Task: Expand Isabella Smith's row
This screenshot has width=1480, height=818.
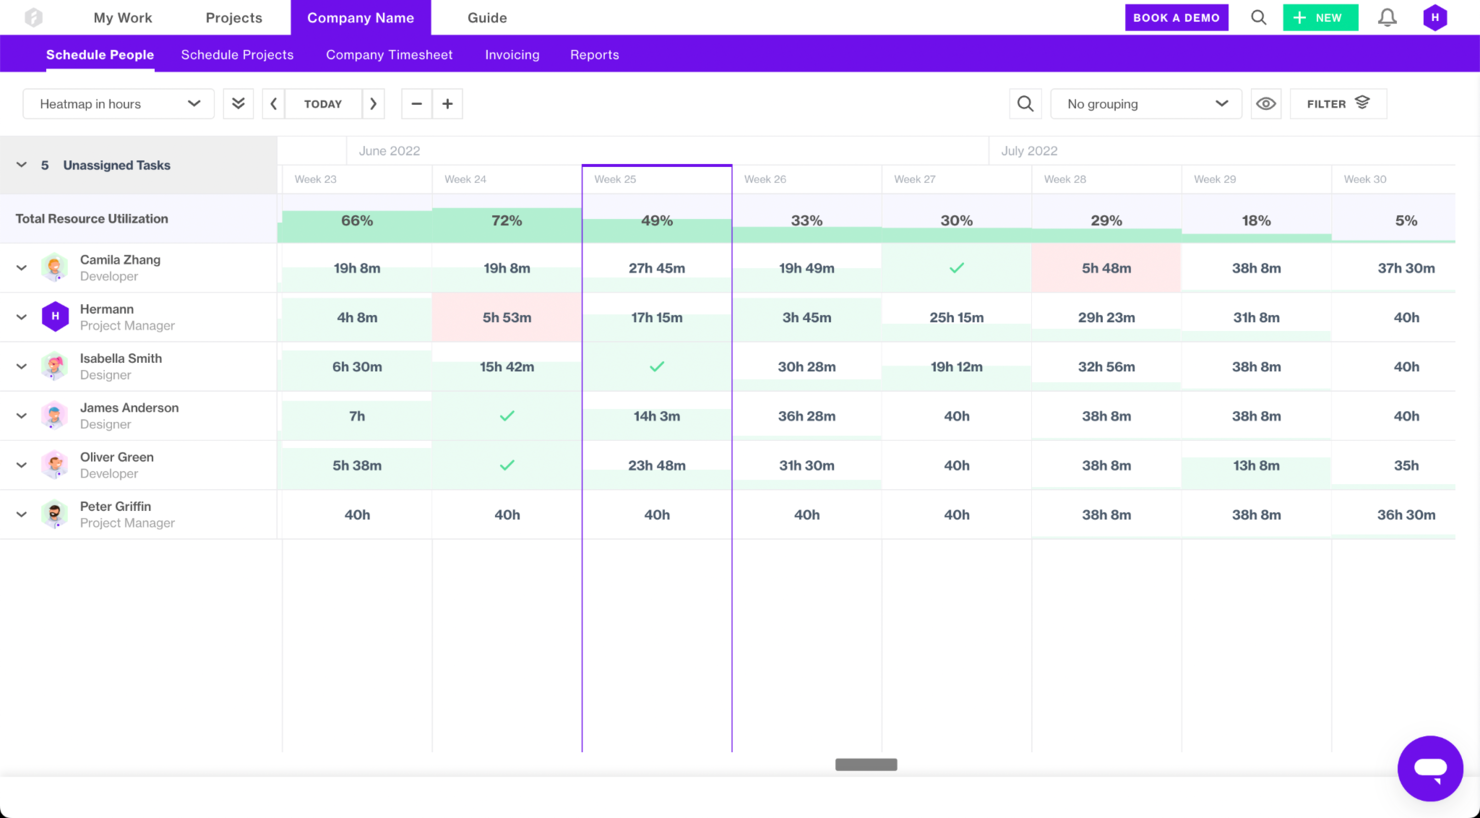Action: [21, 366]
